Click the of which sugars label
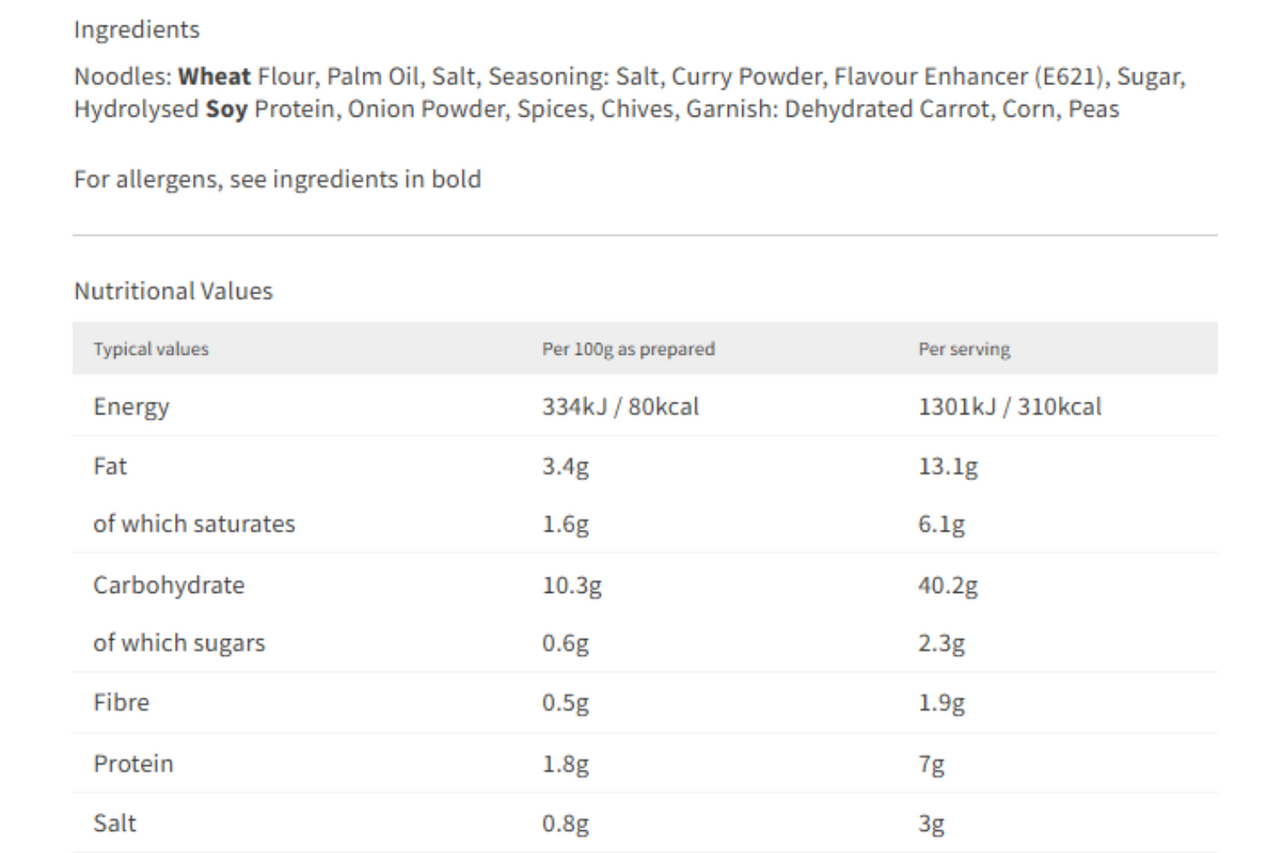 [x=179, y=644]
